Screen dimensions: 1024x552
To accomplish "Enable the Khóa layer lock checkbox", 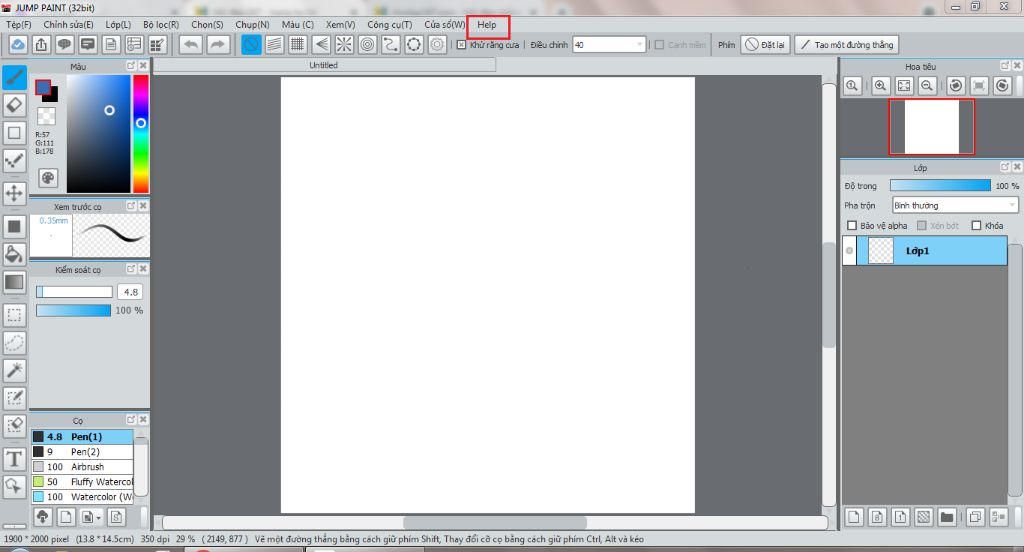I will click(x=976, y=225).
